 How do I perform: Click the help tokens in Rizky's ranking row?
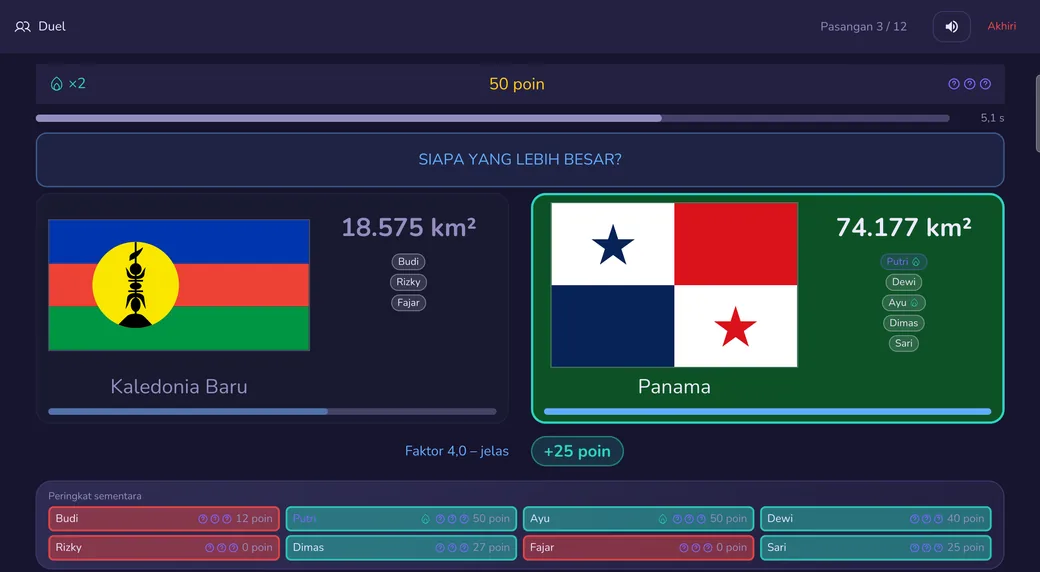click(222, 547)
